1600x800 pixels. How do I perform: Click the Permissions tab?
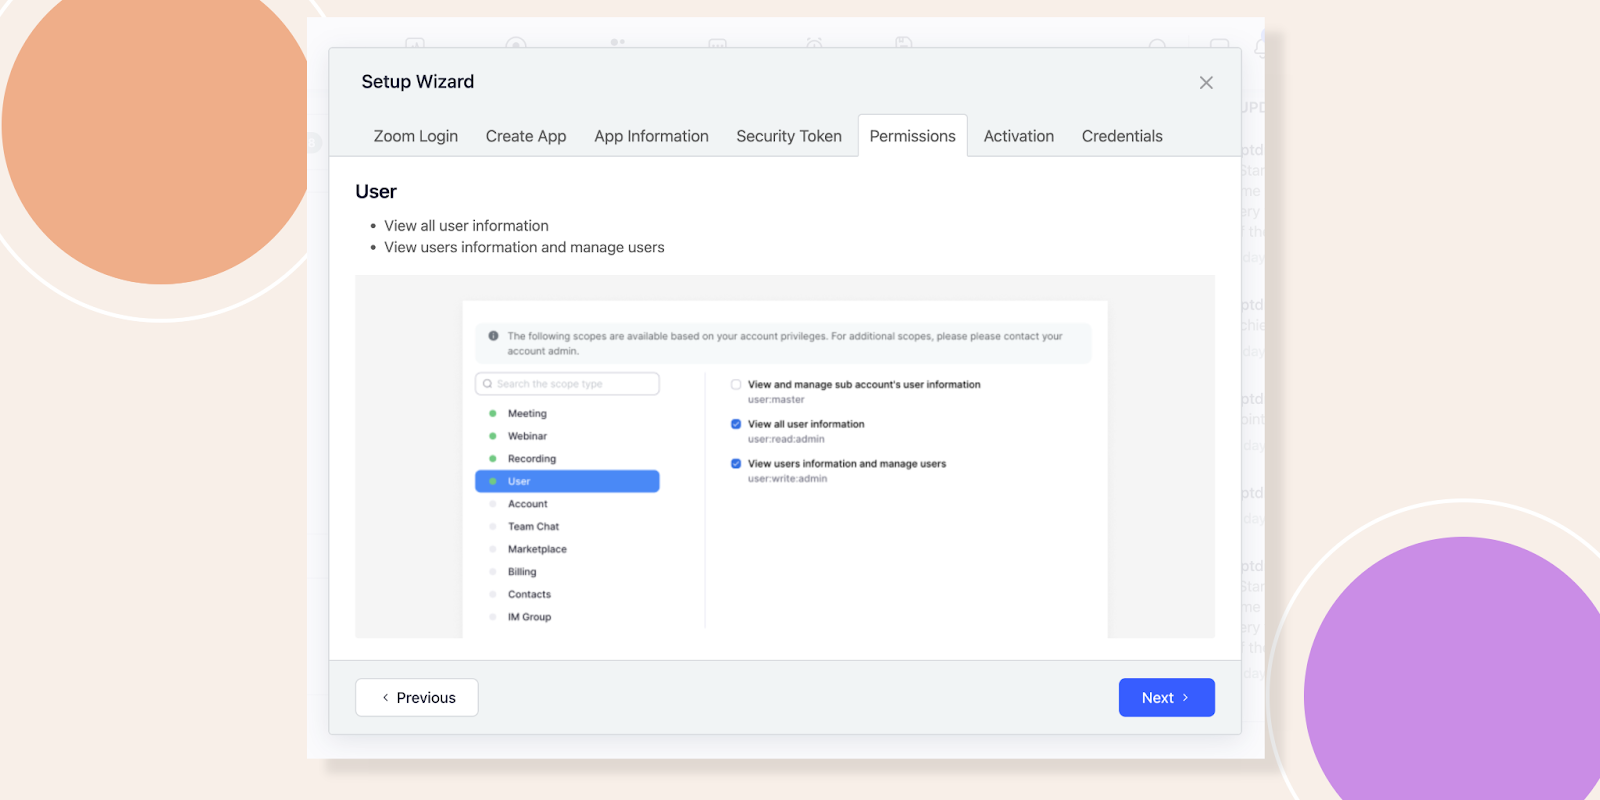tap(912, 136)
